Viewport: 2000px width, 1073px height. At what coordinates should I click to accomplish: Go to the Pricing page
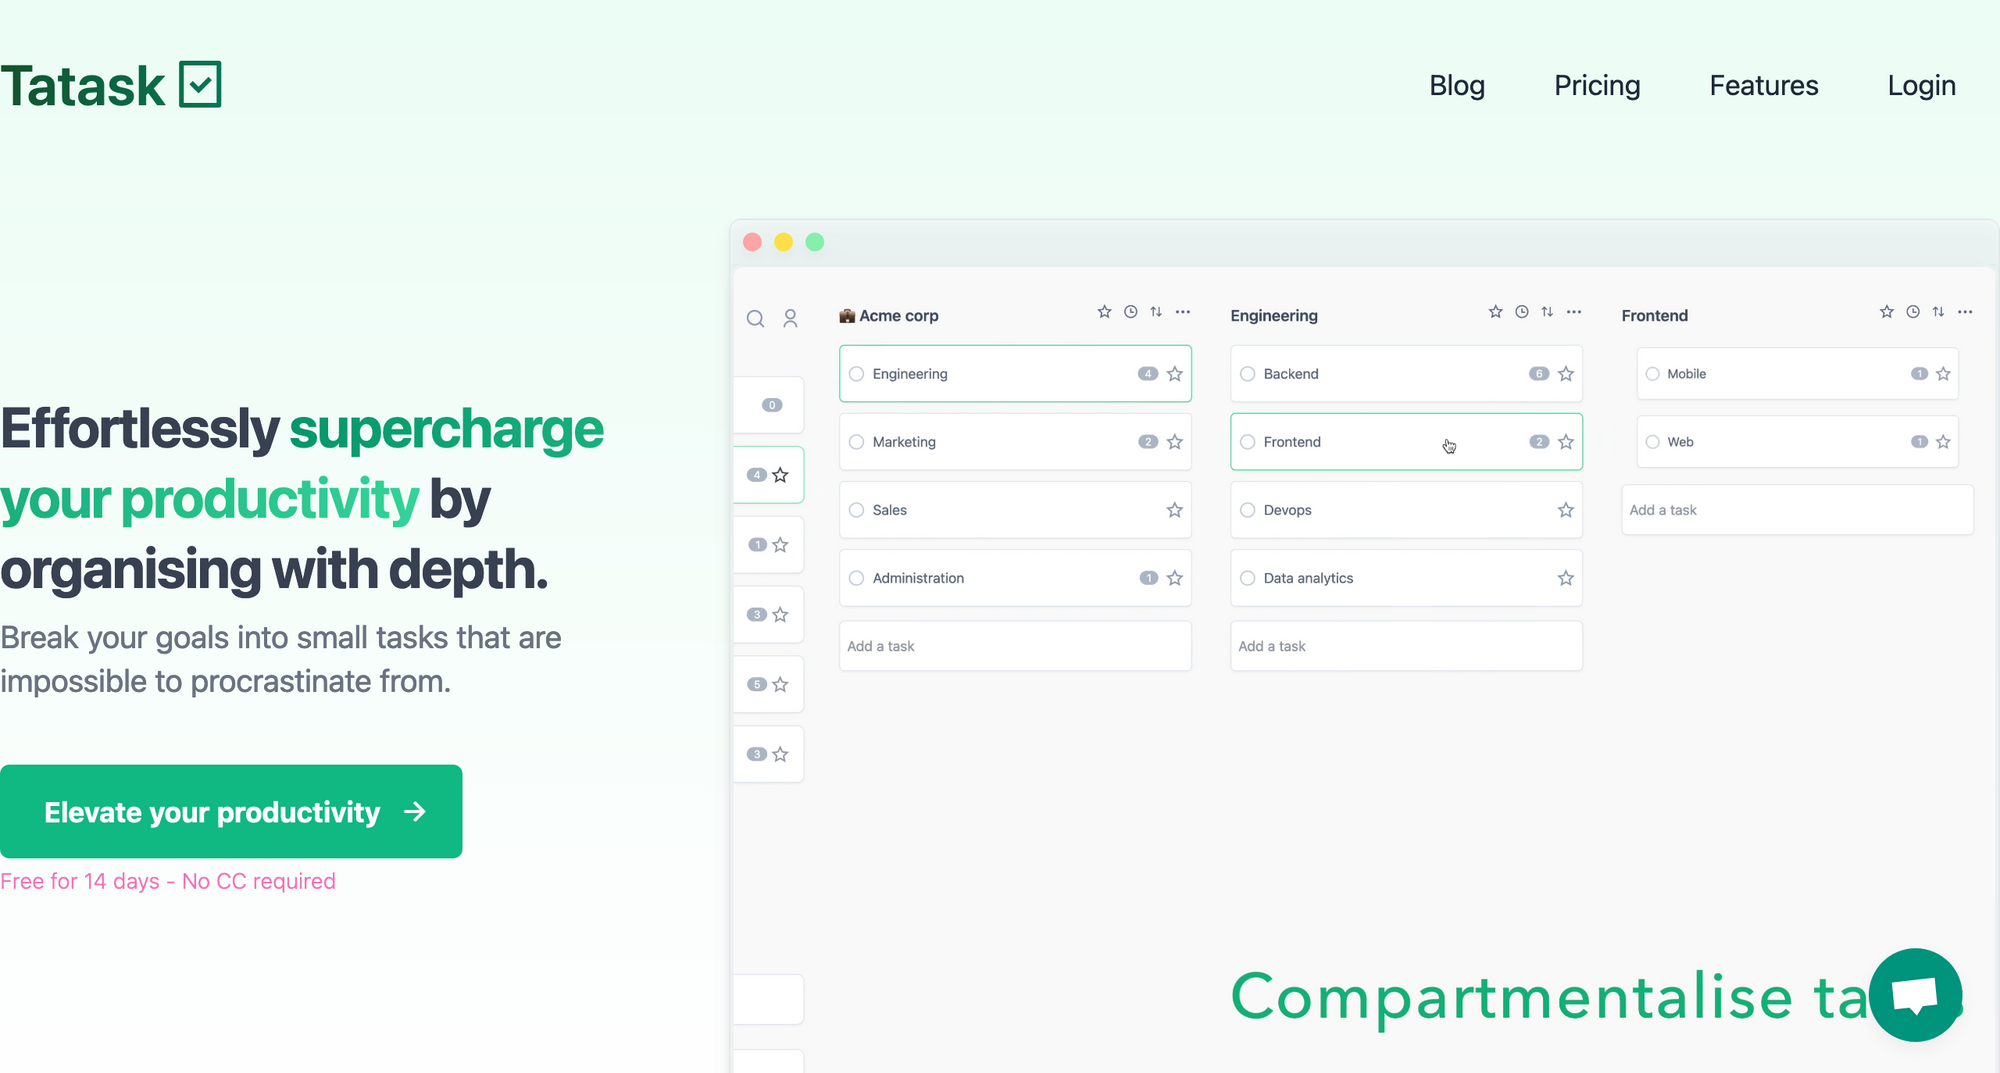(1597, 86)
